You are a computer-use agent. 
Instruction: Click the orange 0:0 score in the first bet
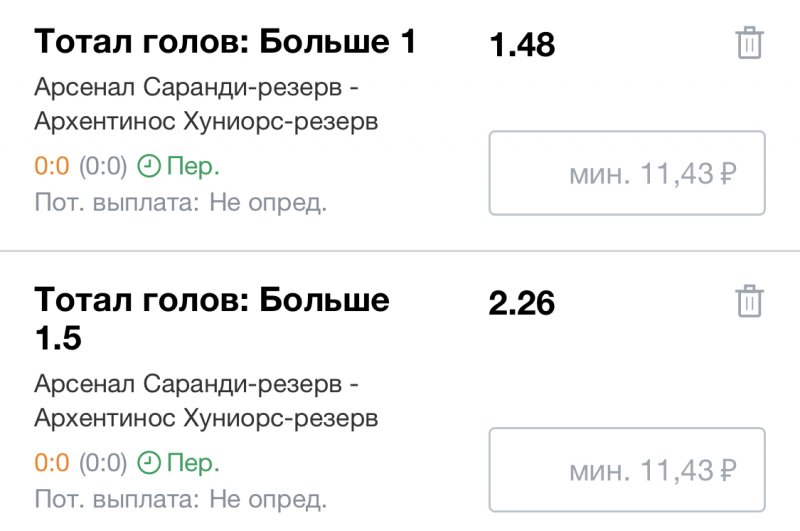point(51,165)
